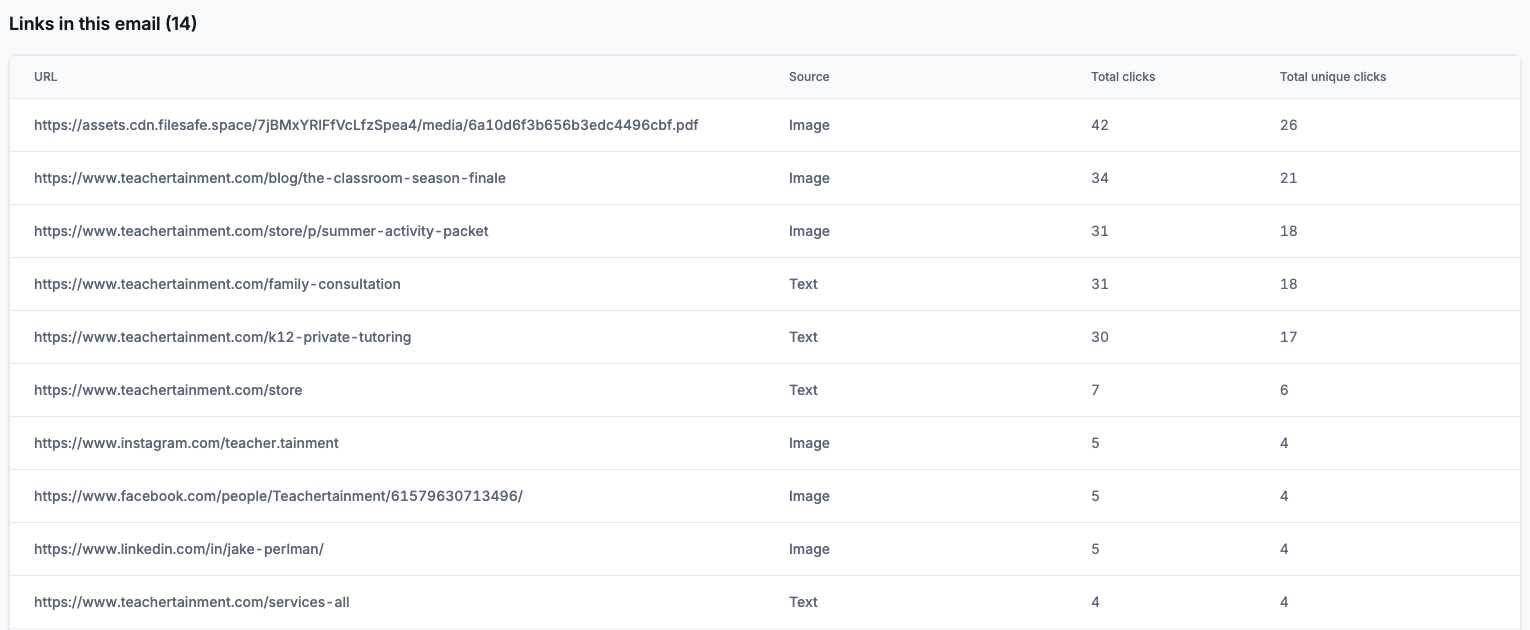The height and width of the screenshot is (630, 1530).
Task: Select Source 'Image' in the Facebook row
Action: pyautogui.click(x=809, y=496)
